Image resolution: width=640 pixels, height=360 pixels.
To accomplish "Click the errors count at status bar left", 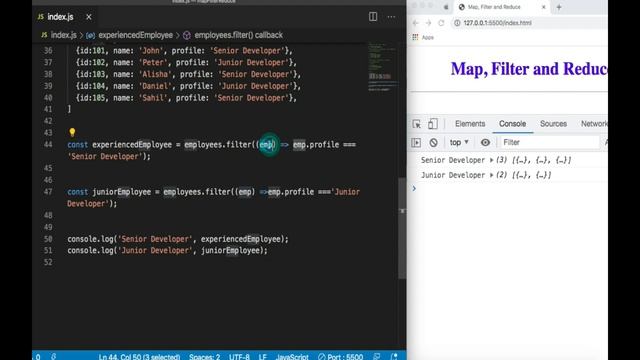I will click(x=37, y=356).
